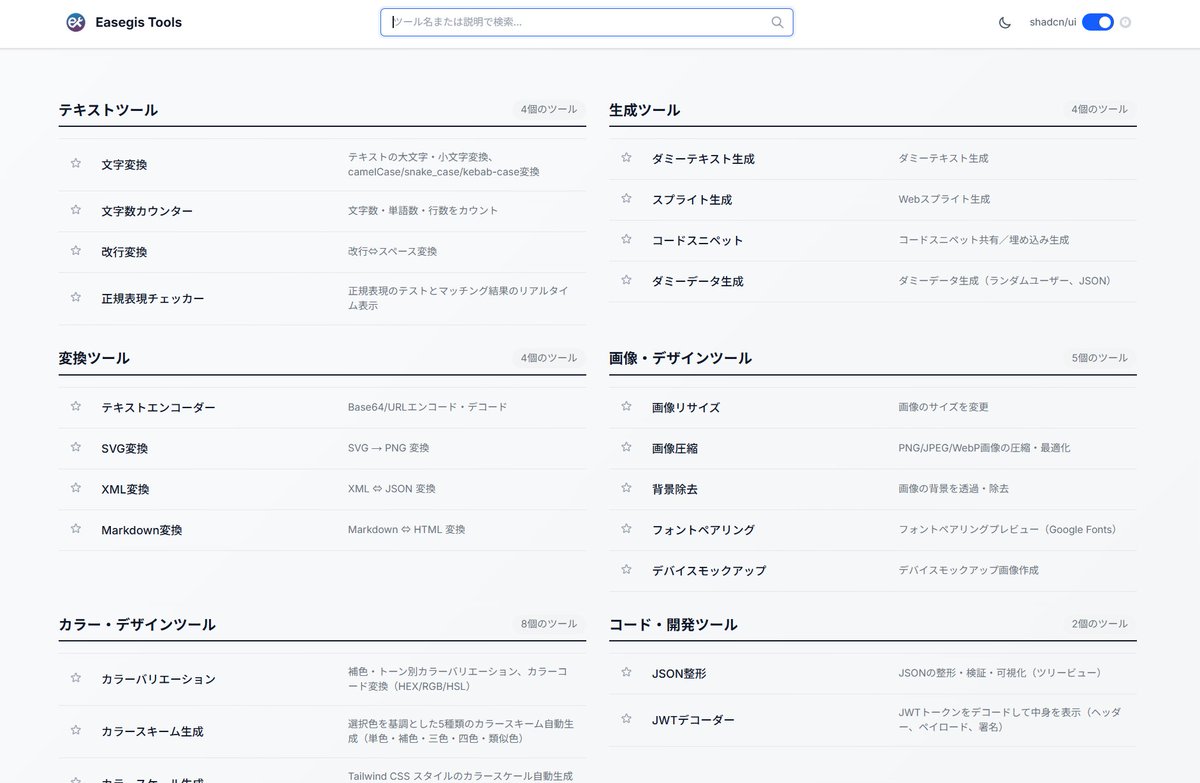Open the 文字変換 tool
Screen dimensions: 1200x783
click(124, 164)
